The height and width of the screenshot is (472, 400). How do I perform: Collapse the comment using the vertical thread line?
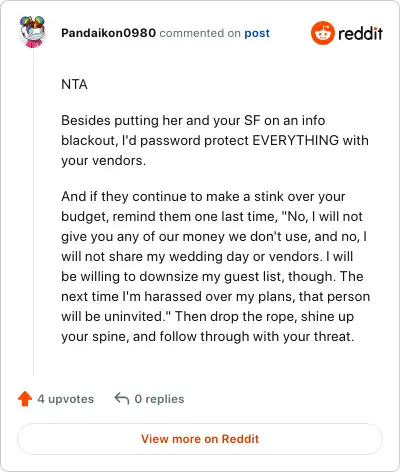(x=33, y=213)
